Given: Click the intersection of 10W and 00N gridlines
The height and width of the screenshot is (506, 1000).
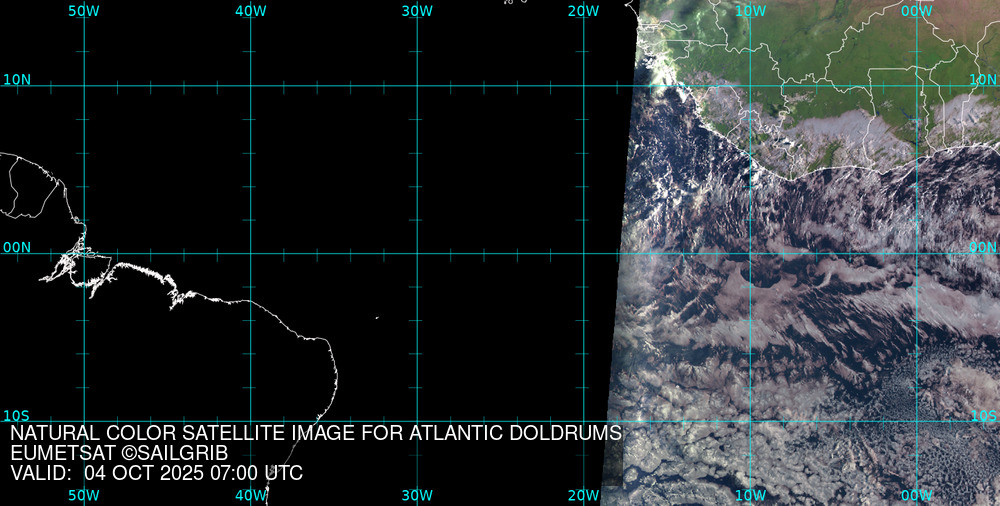Looking at the screenshot, I should tap(750, 253).
